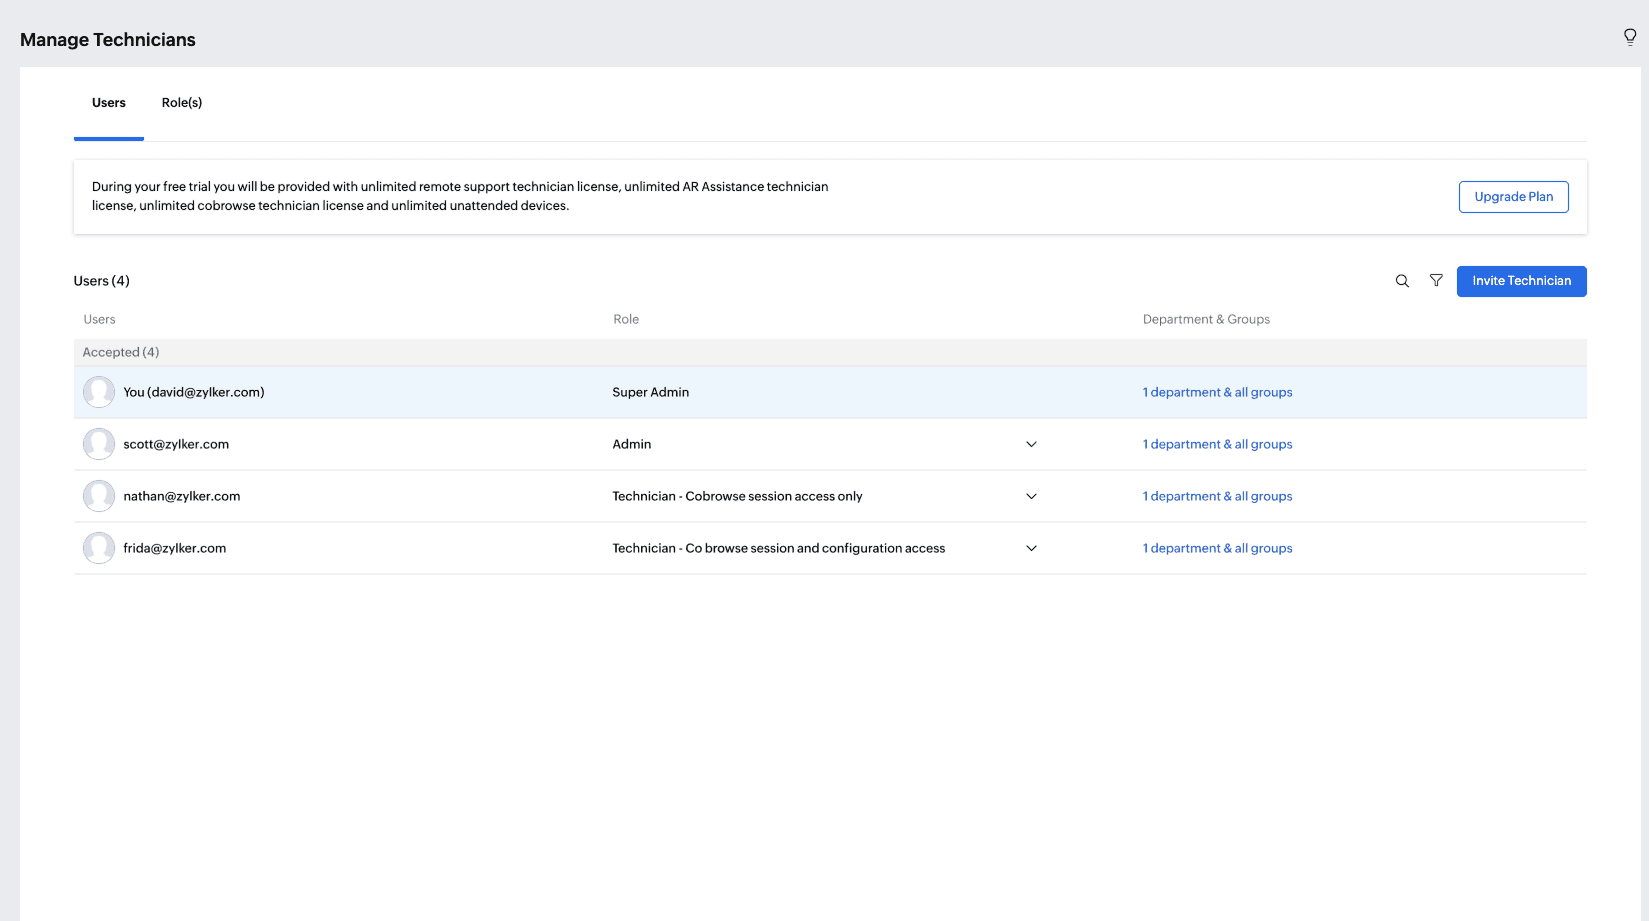Expand role dropdown for scott@zylker.com
This screenshot has width=1649, height=921.
[1031, 444]
